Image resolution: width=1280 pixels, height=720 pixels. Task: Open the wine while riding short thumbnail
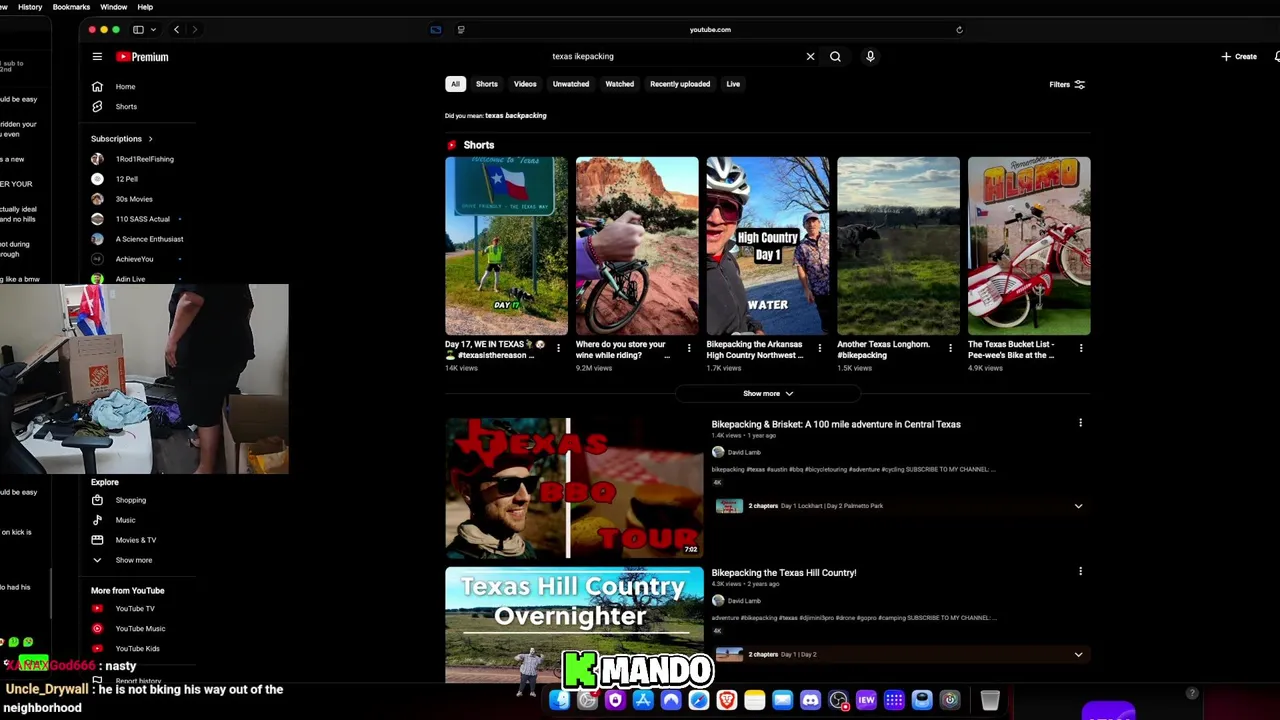[x=637, y=245]
